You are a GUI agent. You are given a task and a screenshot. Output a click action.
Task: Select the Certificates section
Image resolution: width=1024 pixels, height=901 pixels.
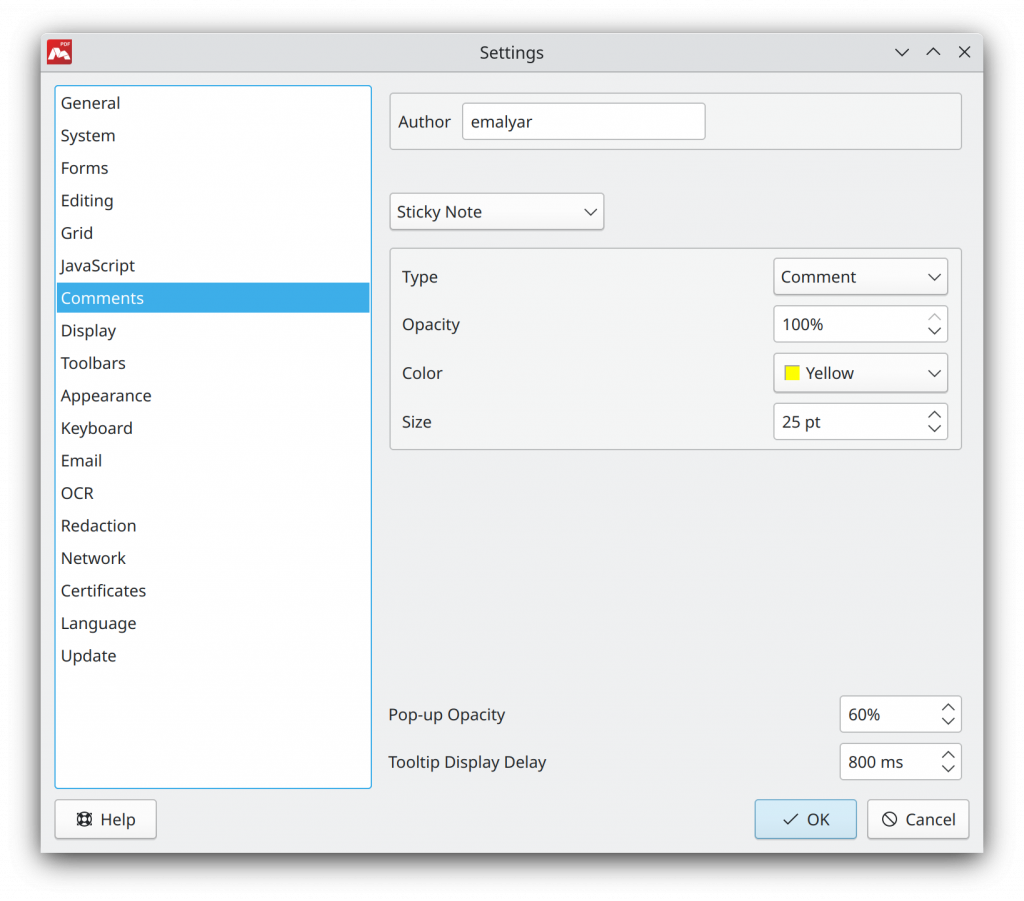point(103,590)
